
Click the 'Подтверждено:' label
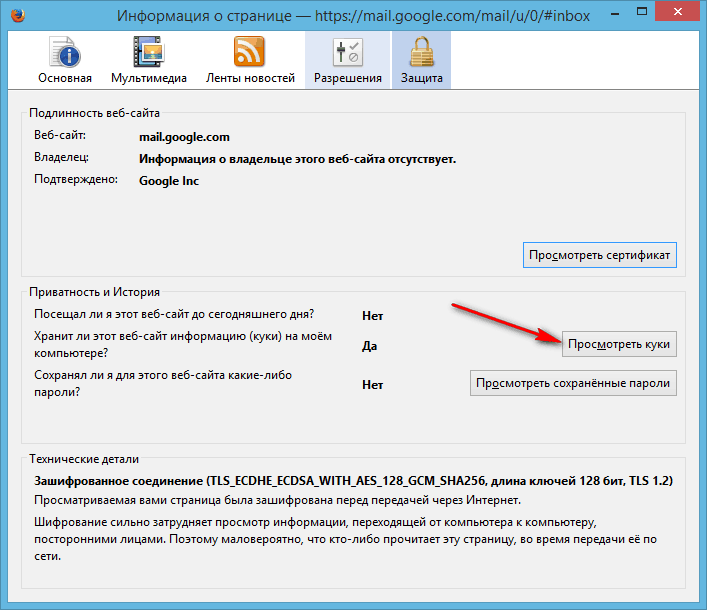pyautogui.click(x=76, y=179)
